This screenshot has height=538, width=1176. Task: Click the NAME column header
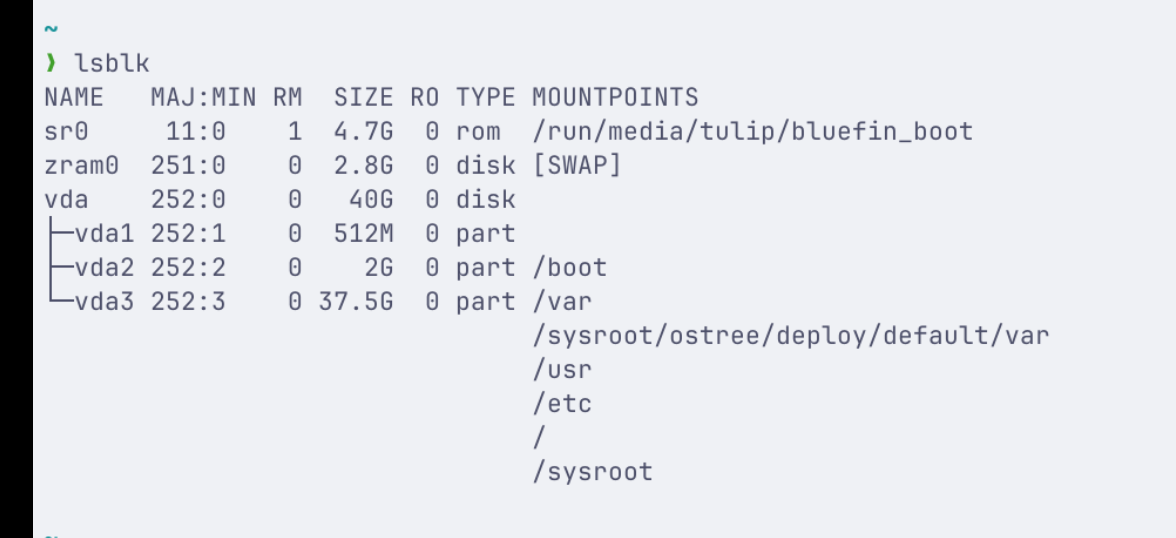74,98
